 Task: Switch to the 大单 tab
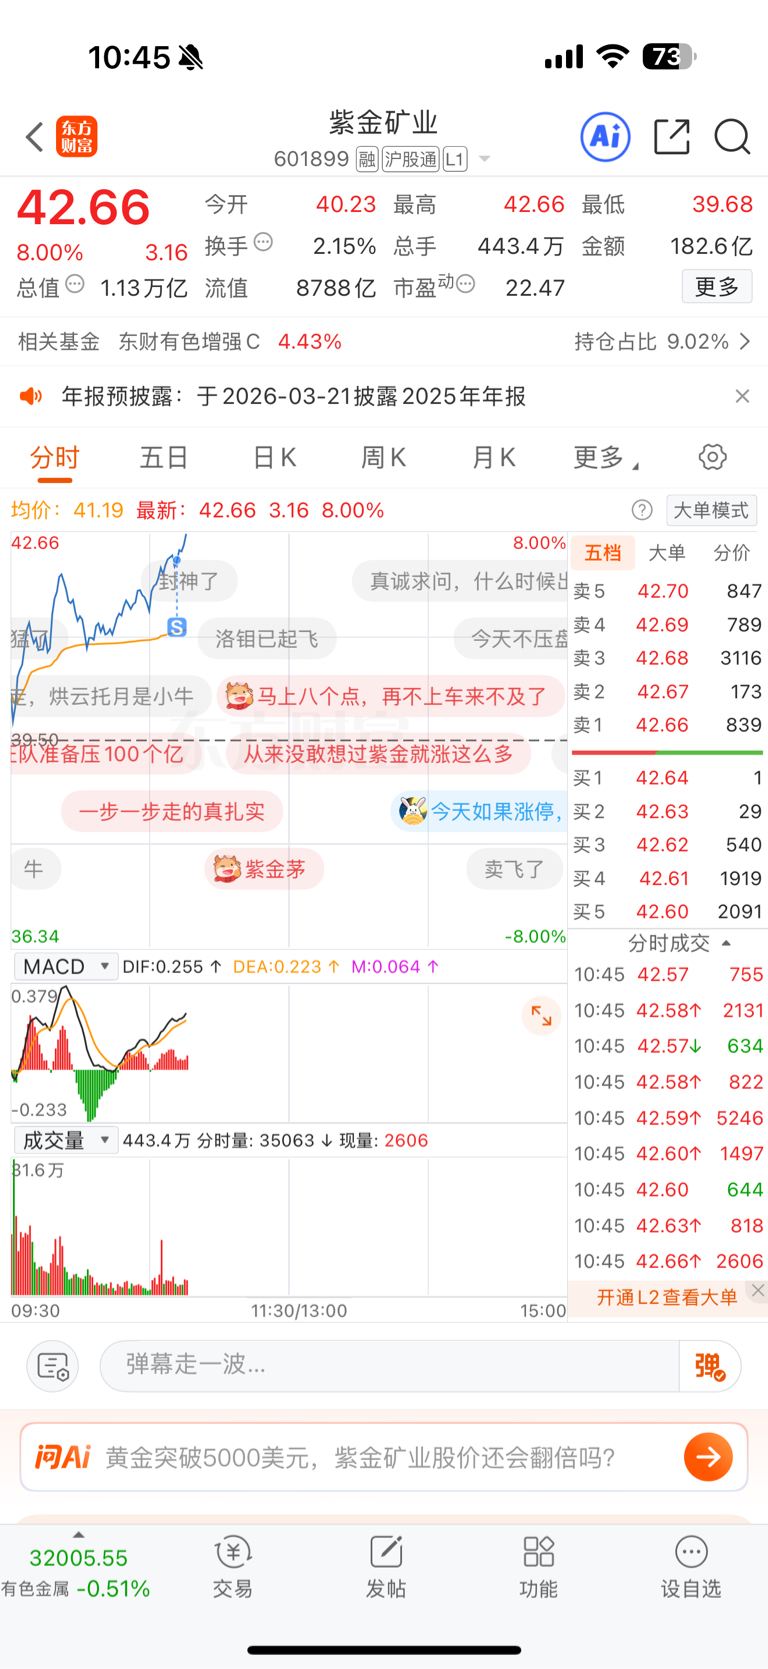[x=667, y=553]
